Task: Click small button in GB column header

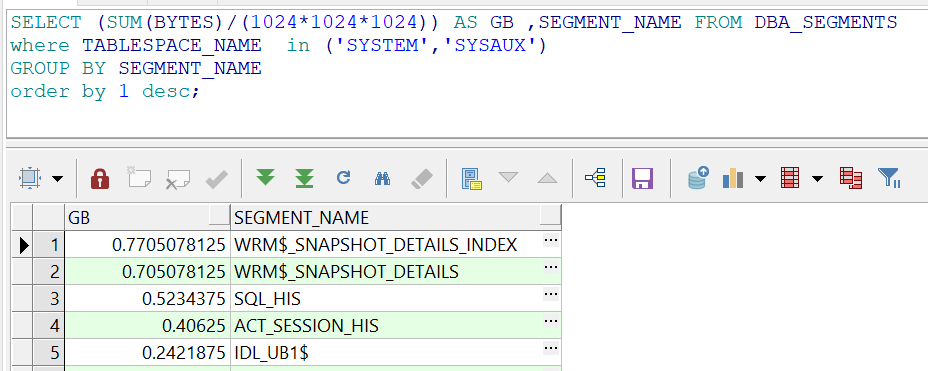Action: [220, 215]
